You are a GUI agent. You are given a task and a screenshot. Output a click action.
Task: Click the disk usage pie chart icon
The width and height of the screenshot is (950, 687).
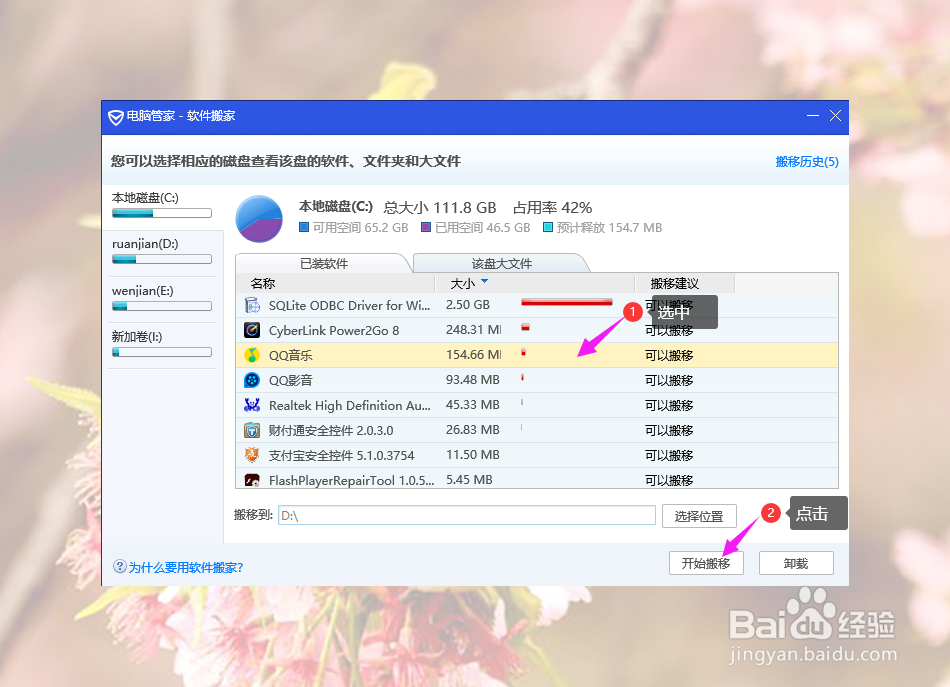[x=259, y=219]
